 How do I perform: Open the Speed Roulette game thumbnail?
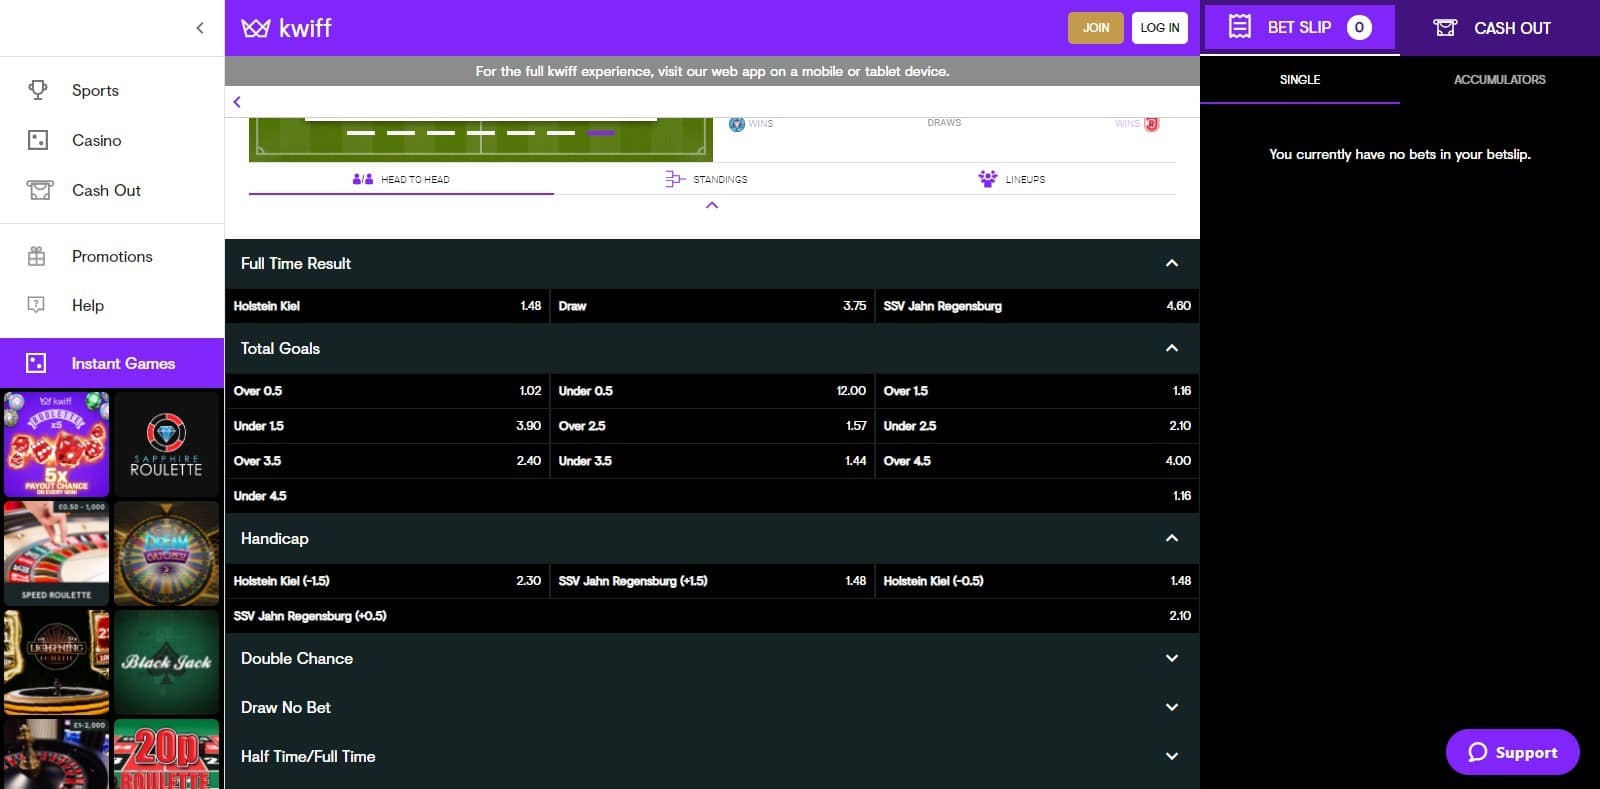[56, 553]
